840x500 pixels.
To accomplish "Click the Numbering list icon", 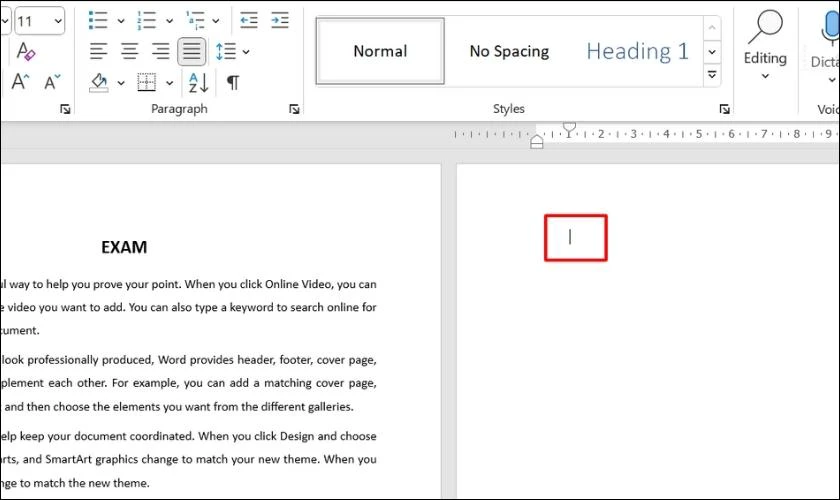I will click(x=147, y=20).
